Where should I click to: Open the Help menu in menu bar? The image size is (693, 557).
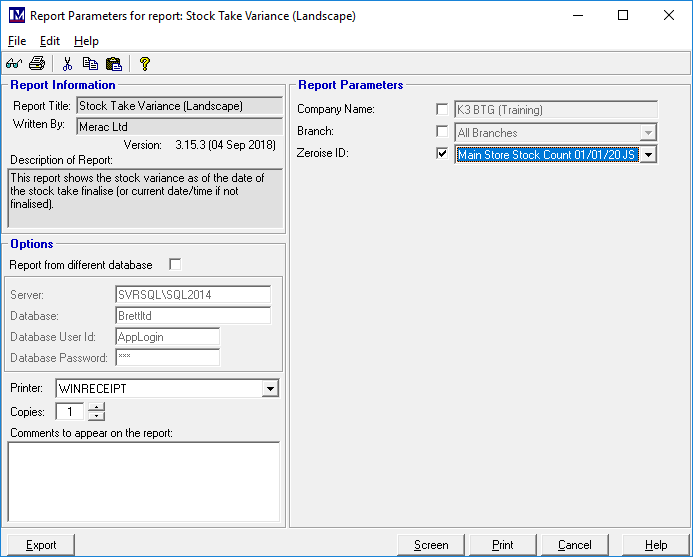coord(86,41)
